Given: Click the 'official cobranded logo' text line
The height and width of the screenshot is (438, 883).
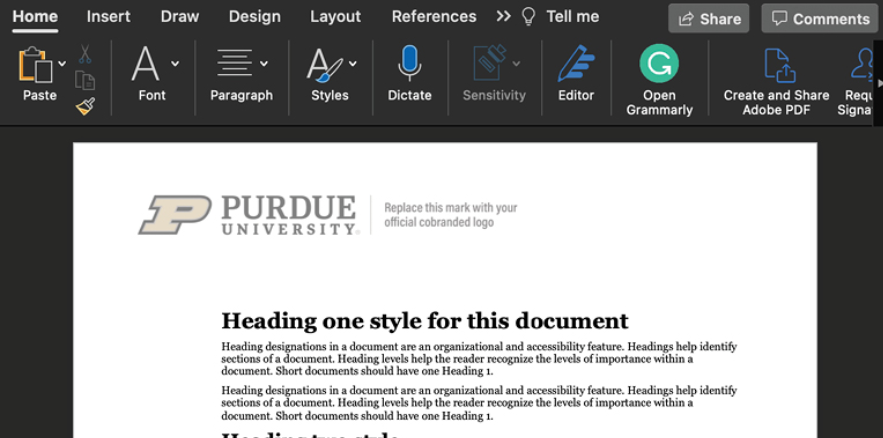Looking at the screenshot, I should click(439, 222).
